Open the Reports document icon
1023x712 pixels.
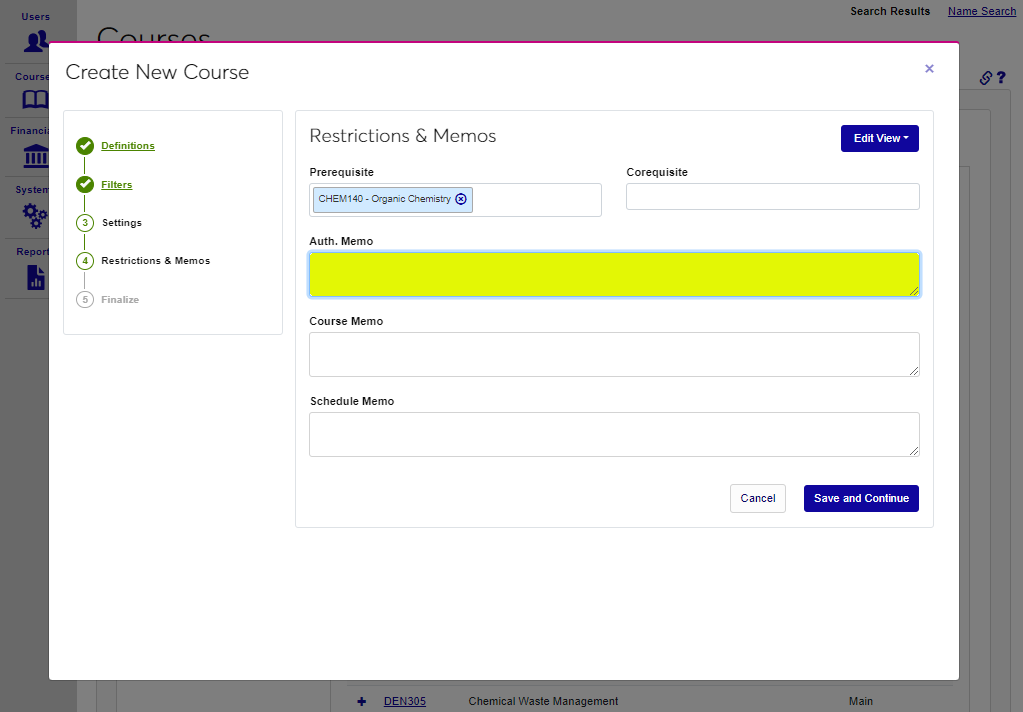(x=36, y=276)
